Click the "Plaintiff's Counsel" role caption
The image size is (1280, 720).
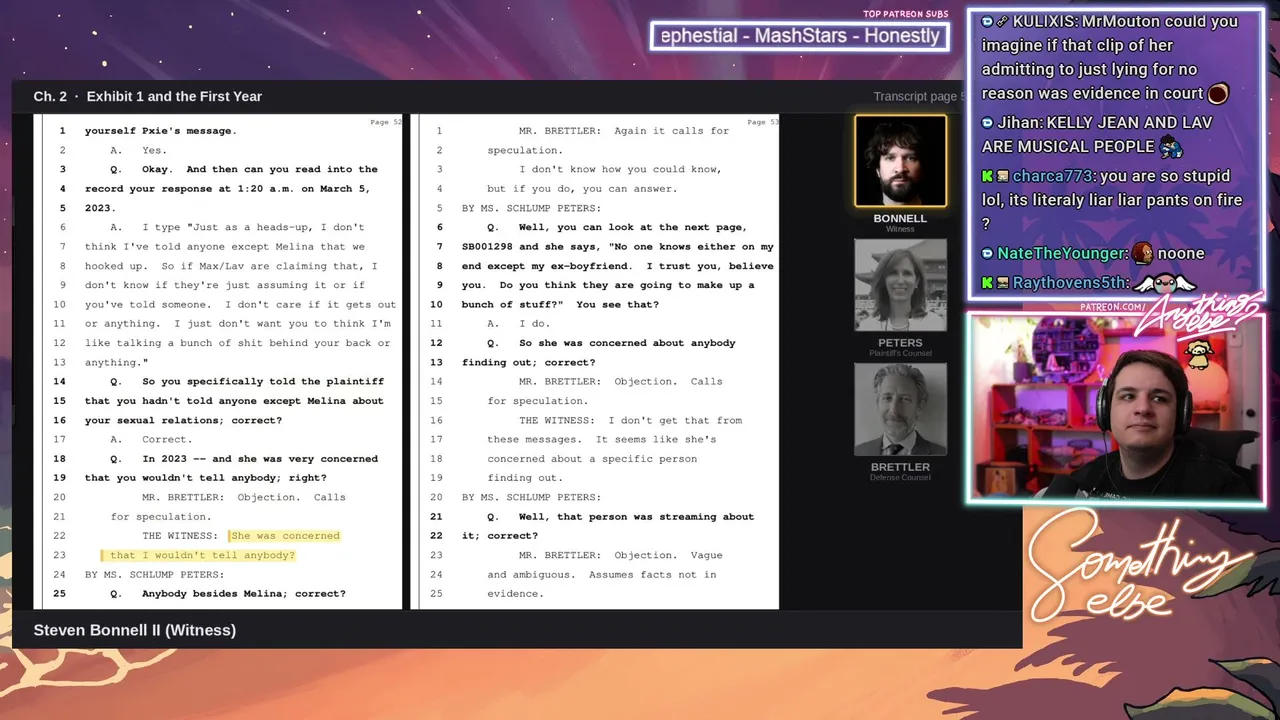coord(900,354)
